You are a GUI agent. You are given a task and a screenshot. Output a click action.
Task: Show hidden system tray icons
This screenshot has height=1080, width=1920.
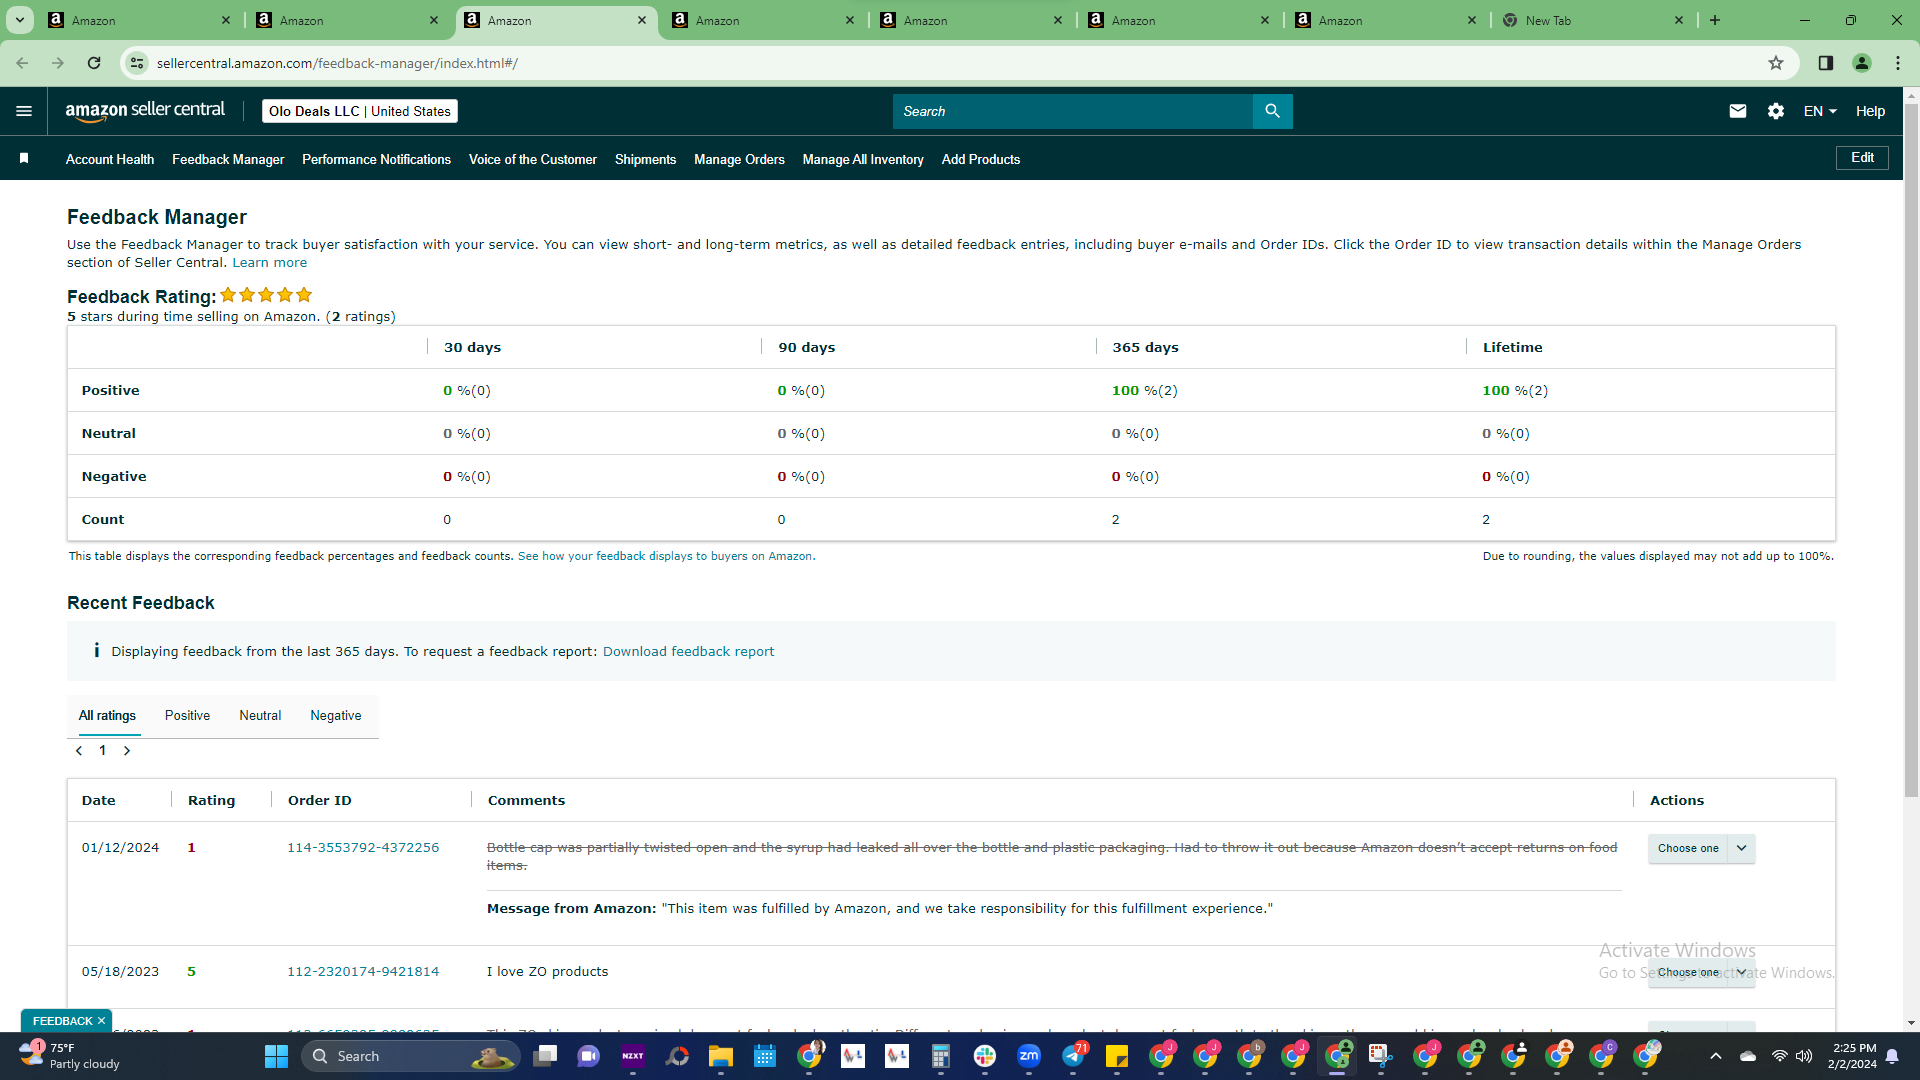tap(1716, 1056)
